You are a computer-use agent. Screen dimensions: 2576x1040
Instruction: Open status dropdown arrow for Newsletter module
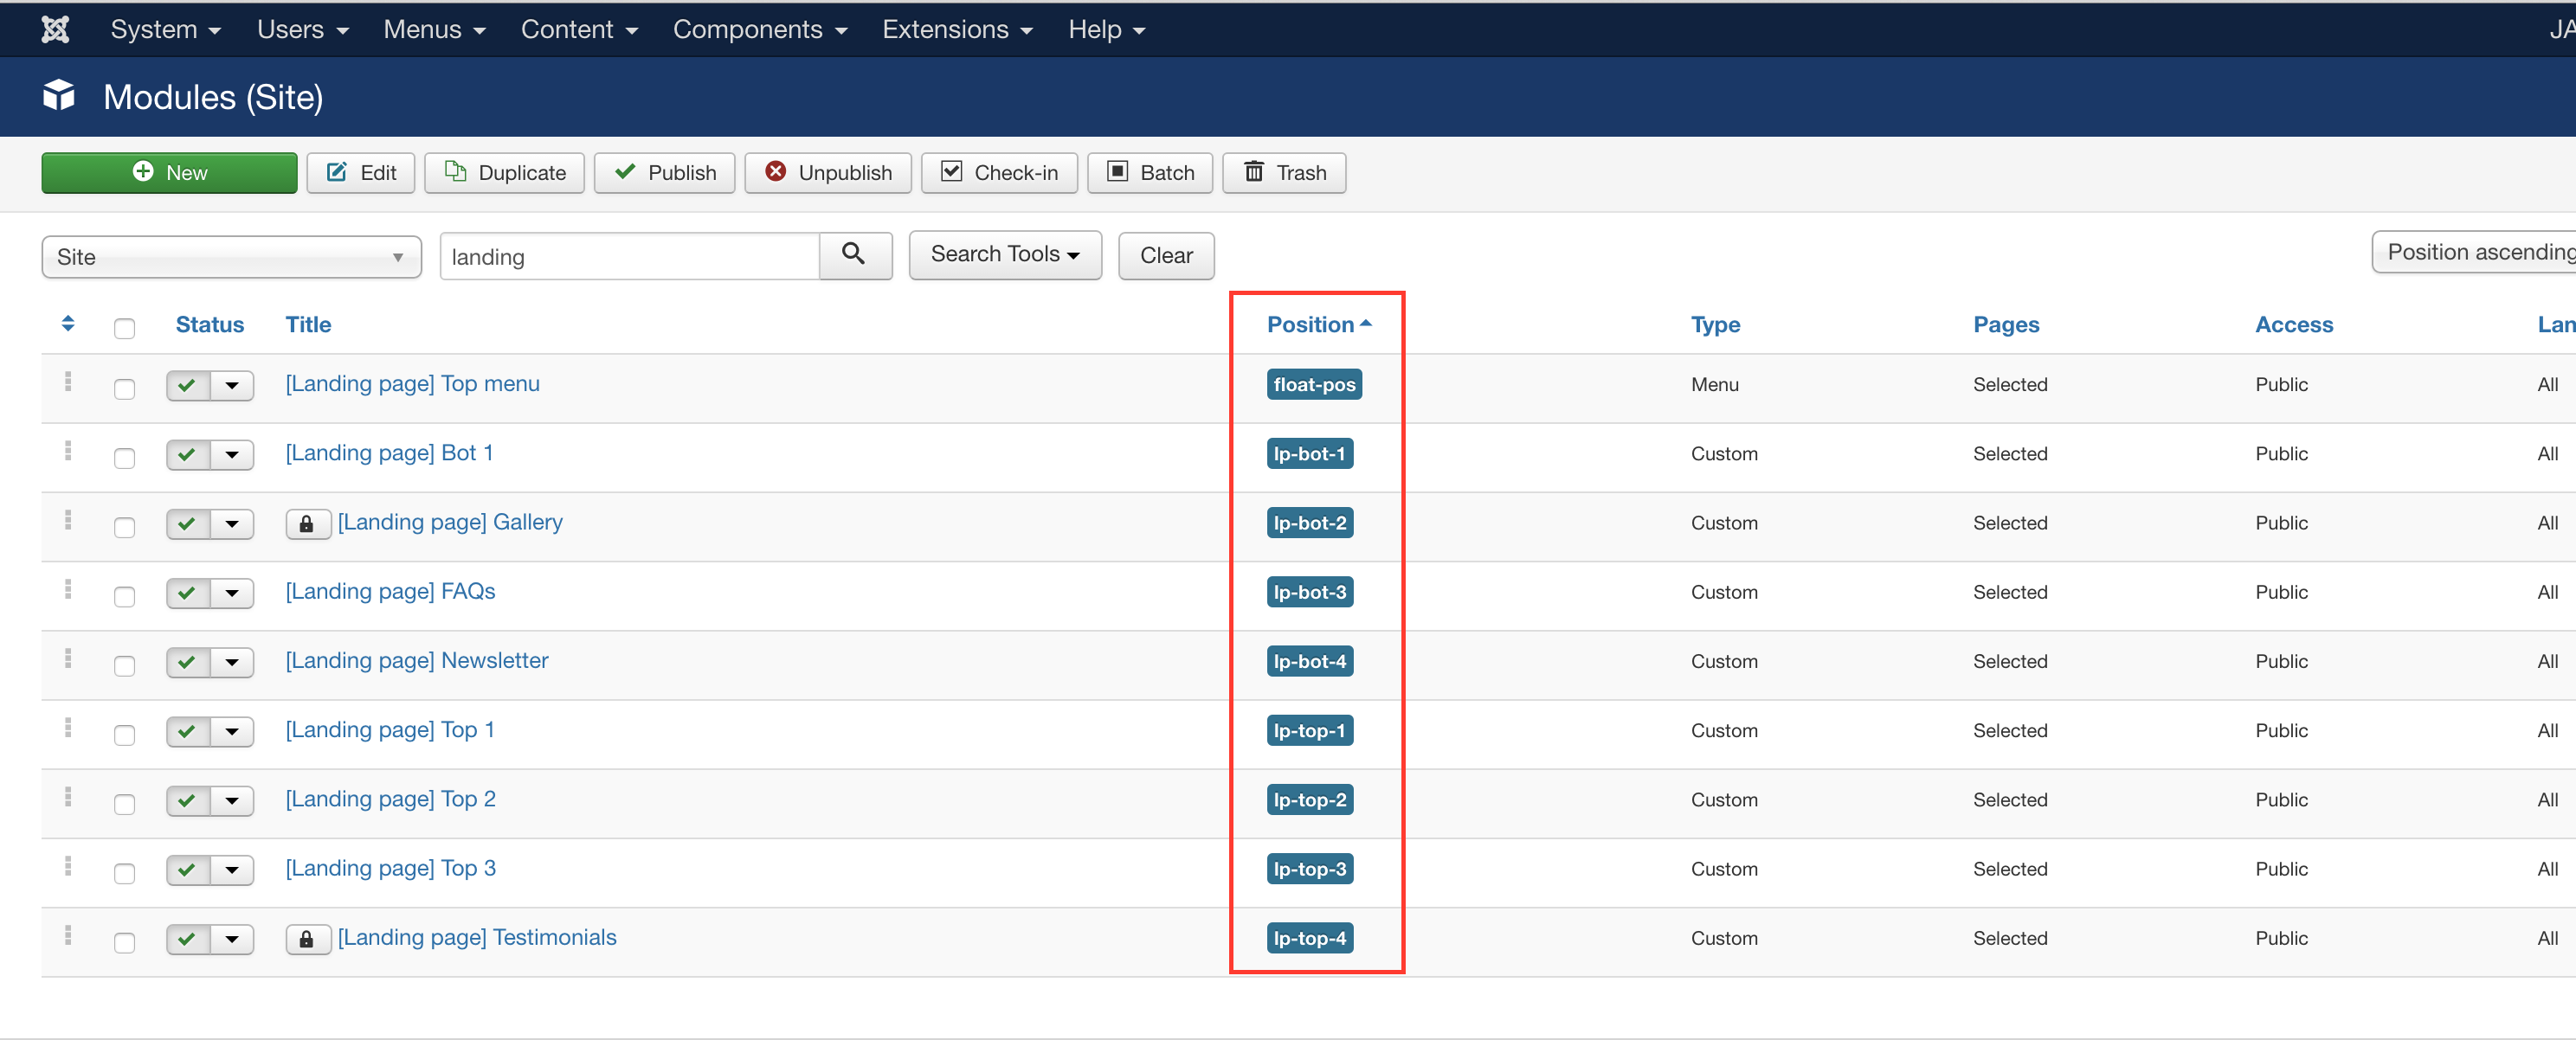tap(232, 662)
